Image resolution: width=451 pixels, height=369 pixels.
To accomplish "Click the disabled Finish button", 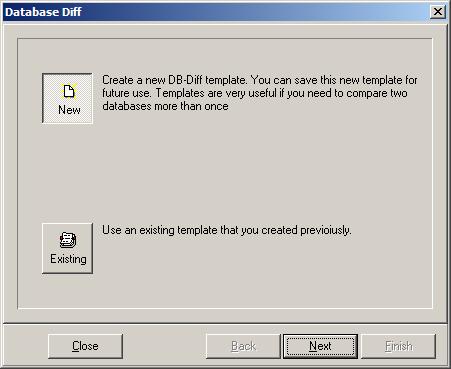I will (399, 346).
